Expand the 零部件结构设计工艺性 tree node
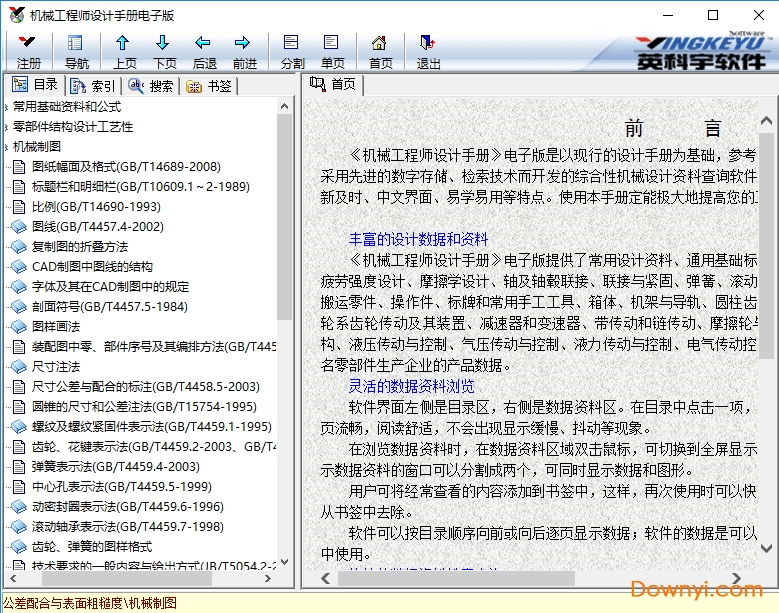 coord(6,127)
